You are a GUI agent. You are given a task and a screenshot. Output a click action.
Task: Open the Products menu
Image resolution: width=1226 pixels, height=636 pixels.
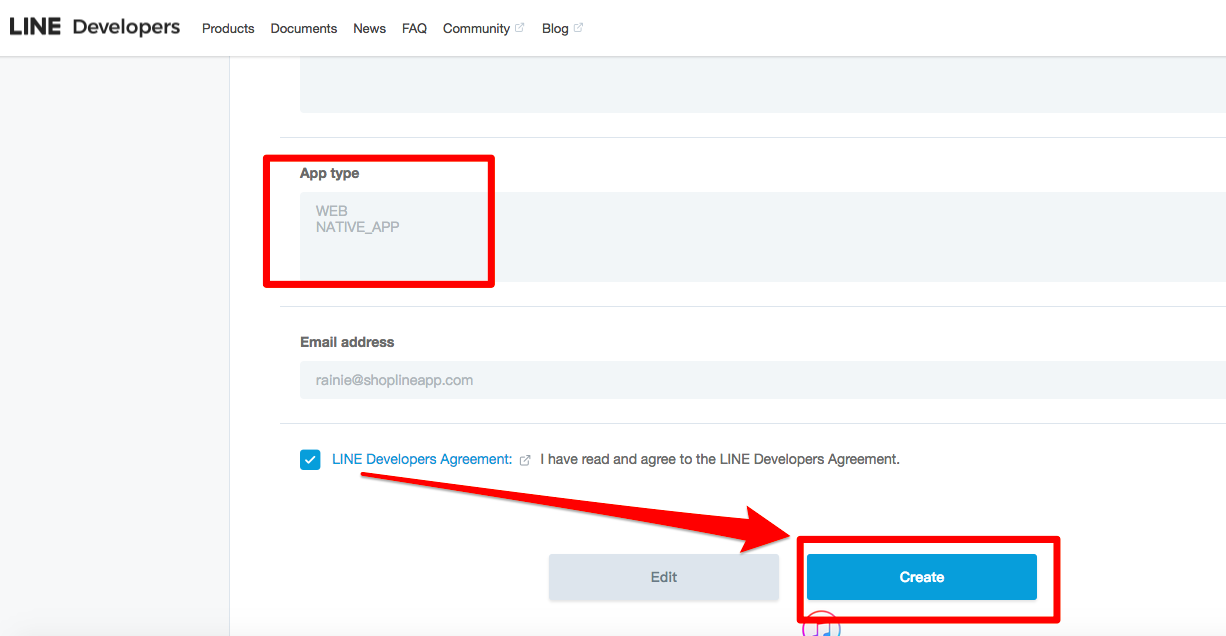click(228, 28)
